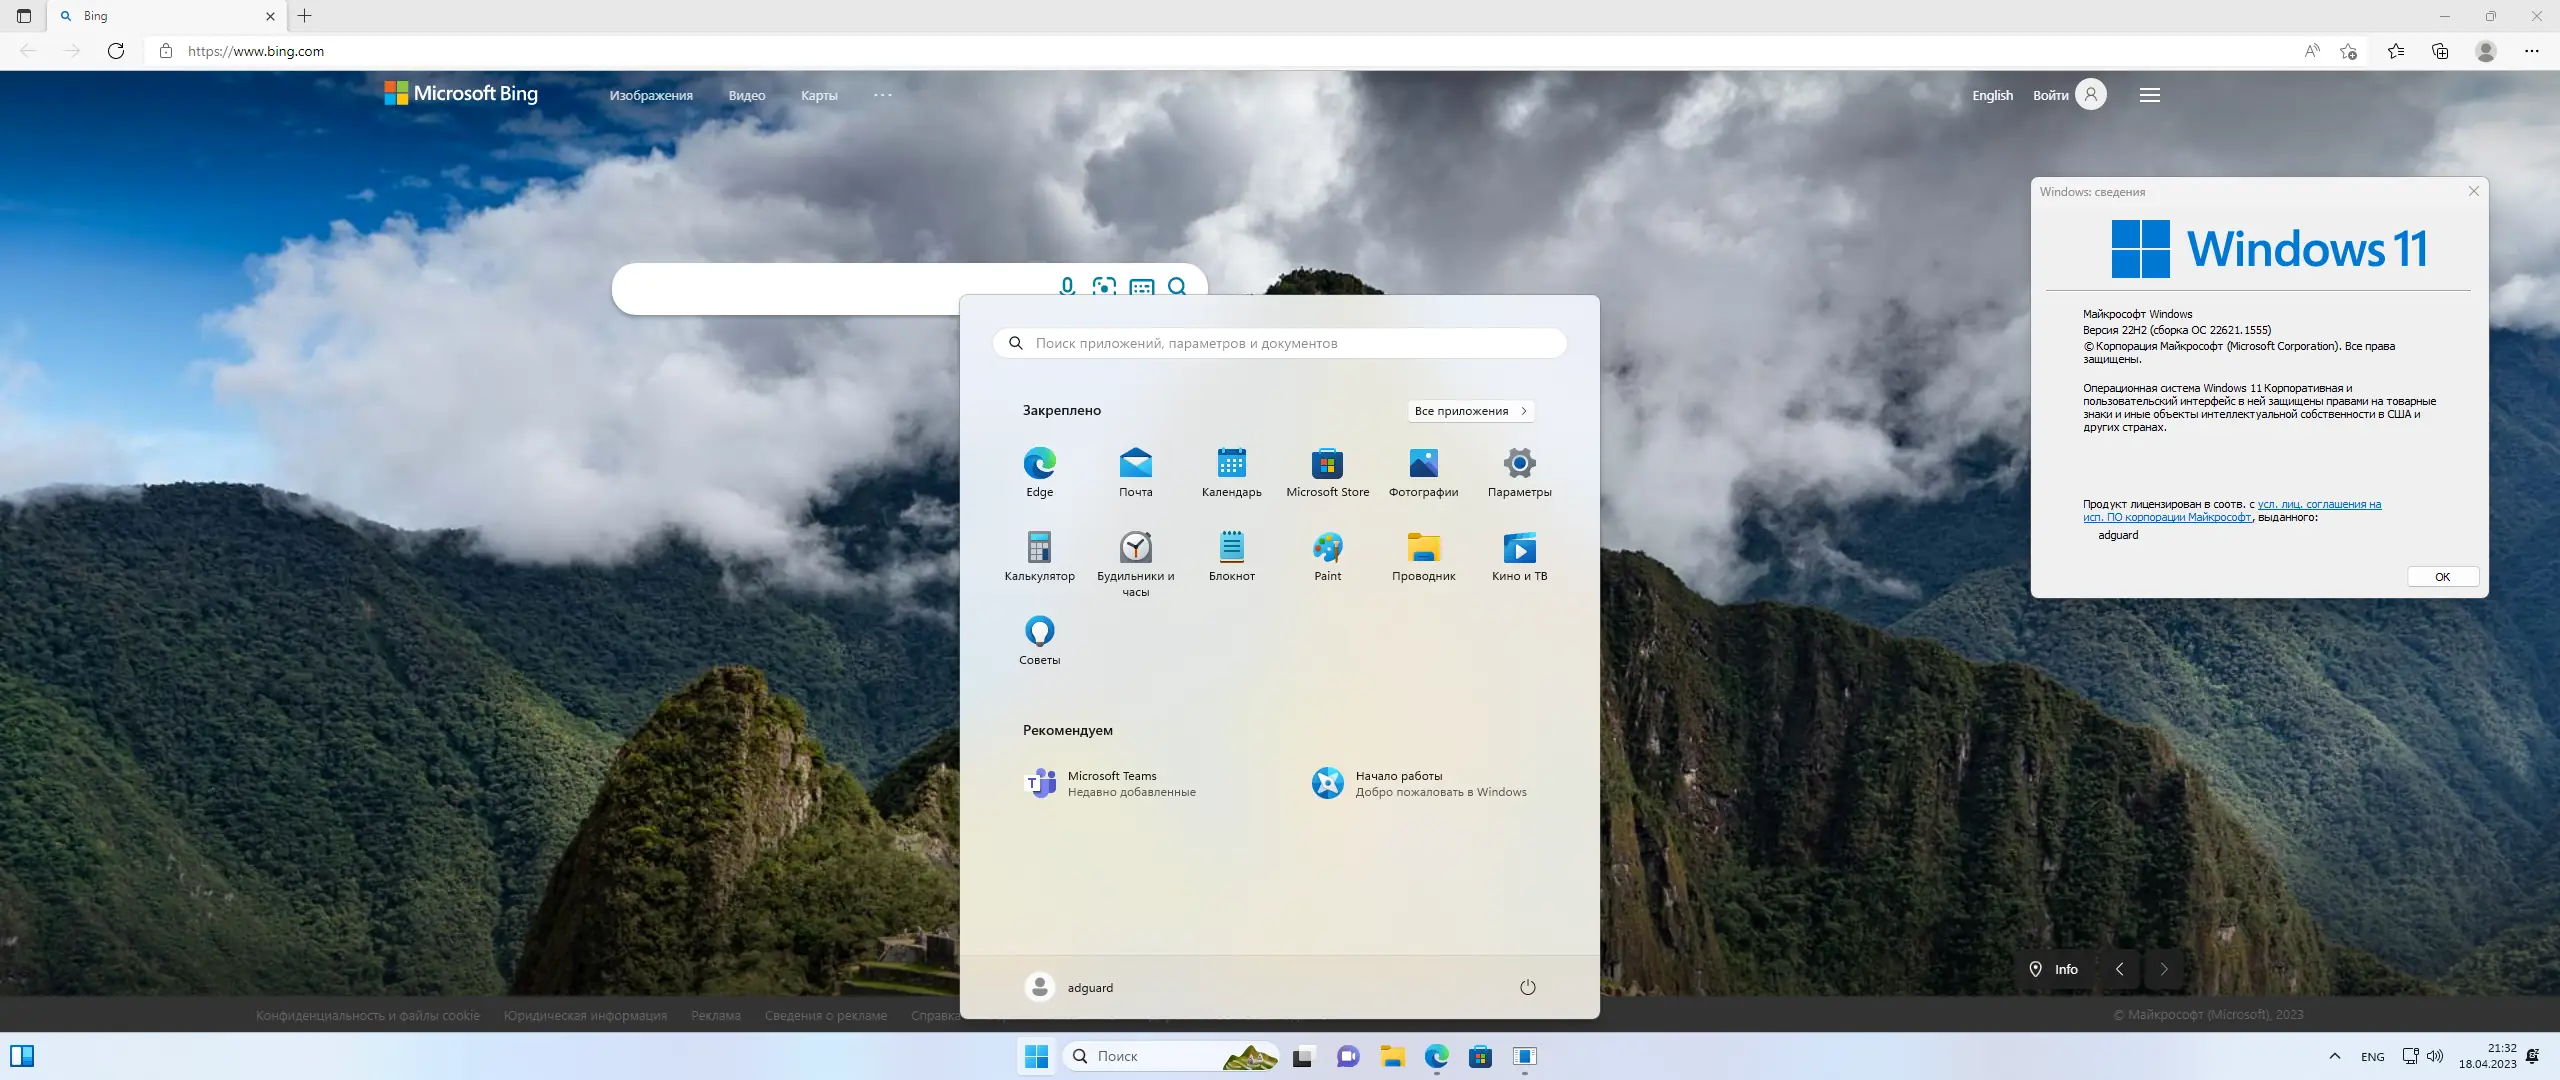Show hidden system tray icons chevron
Viewport: 2560px width, 1080px height.
point(2334,1056)
